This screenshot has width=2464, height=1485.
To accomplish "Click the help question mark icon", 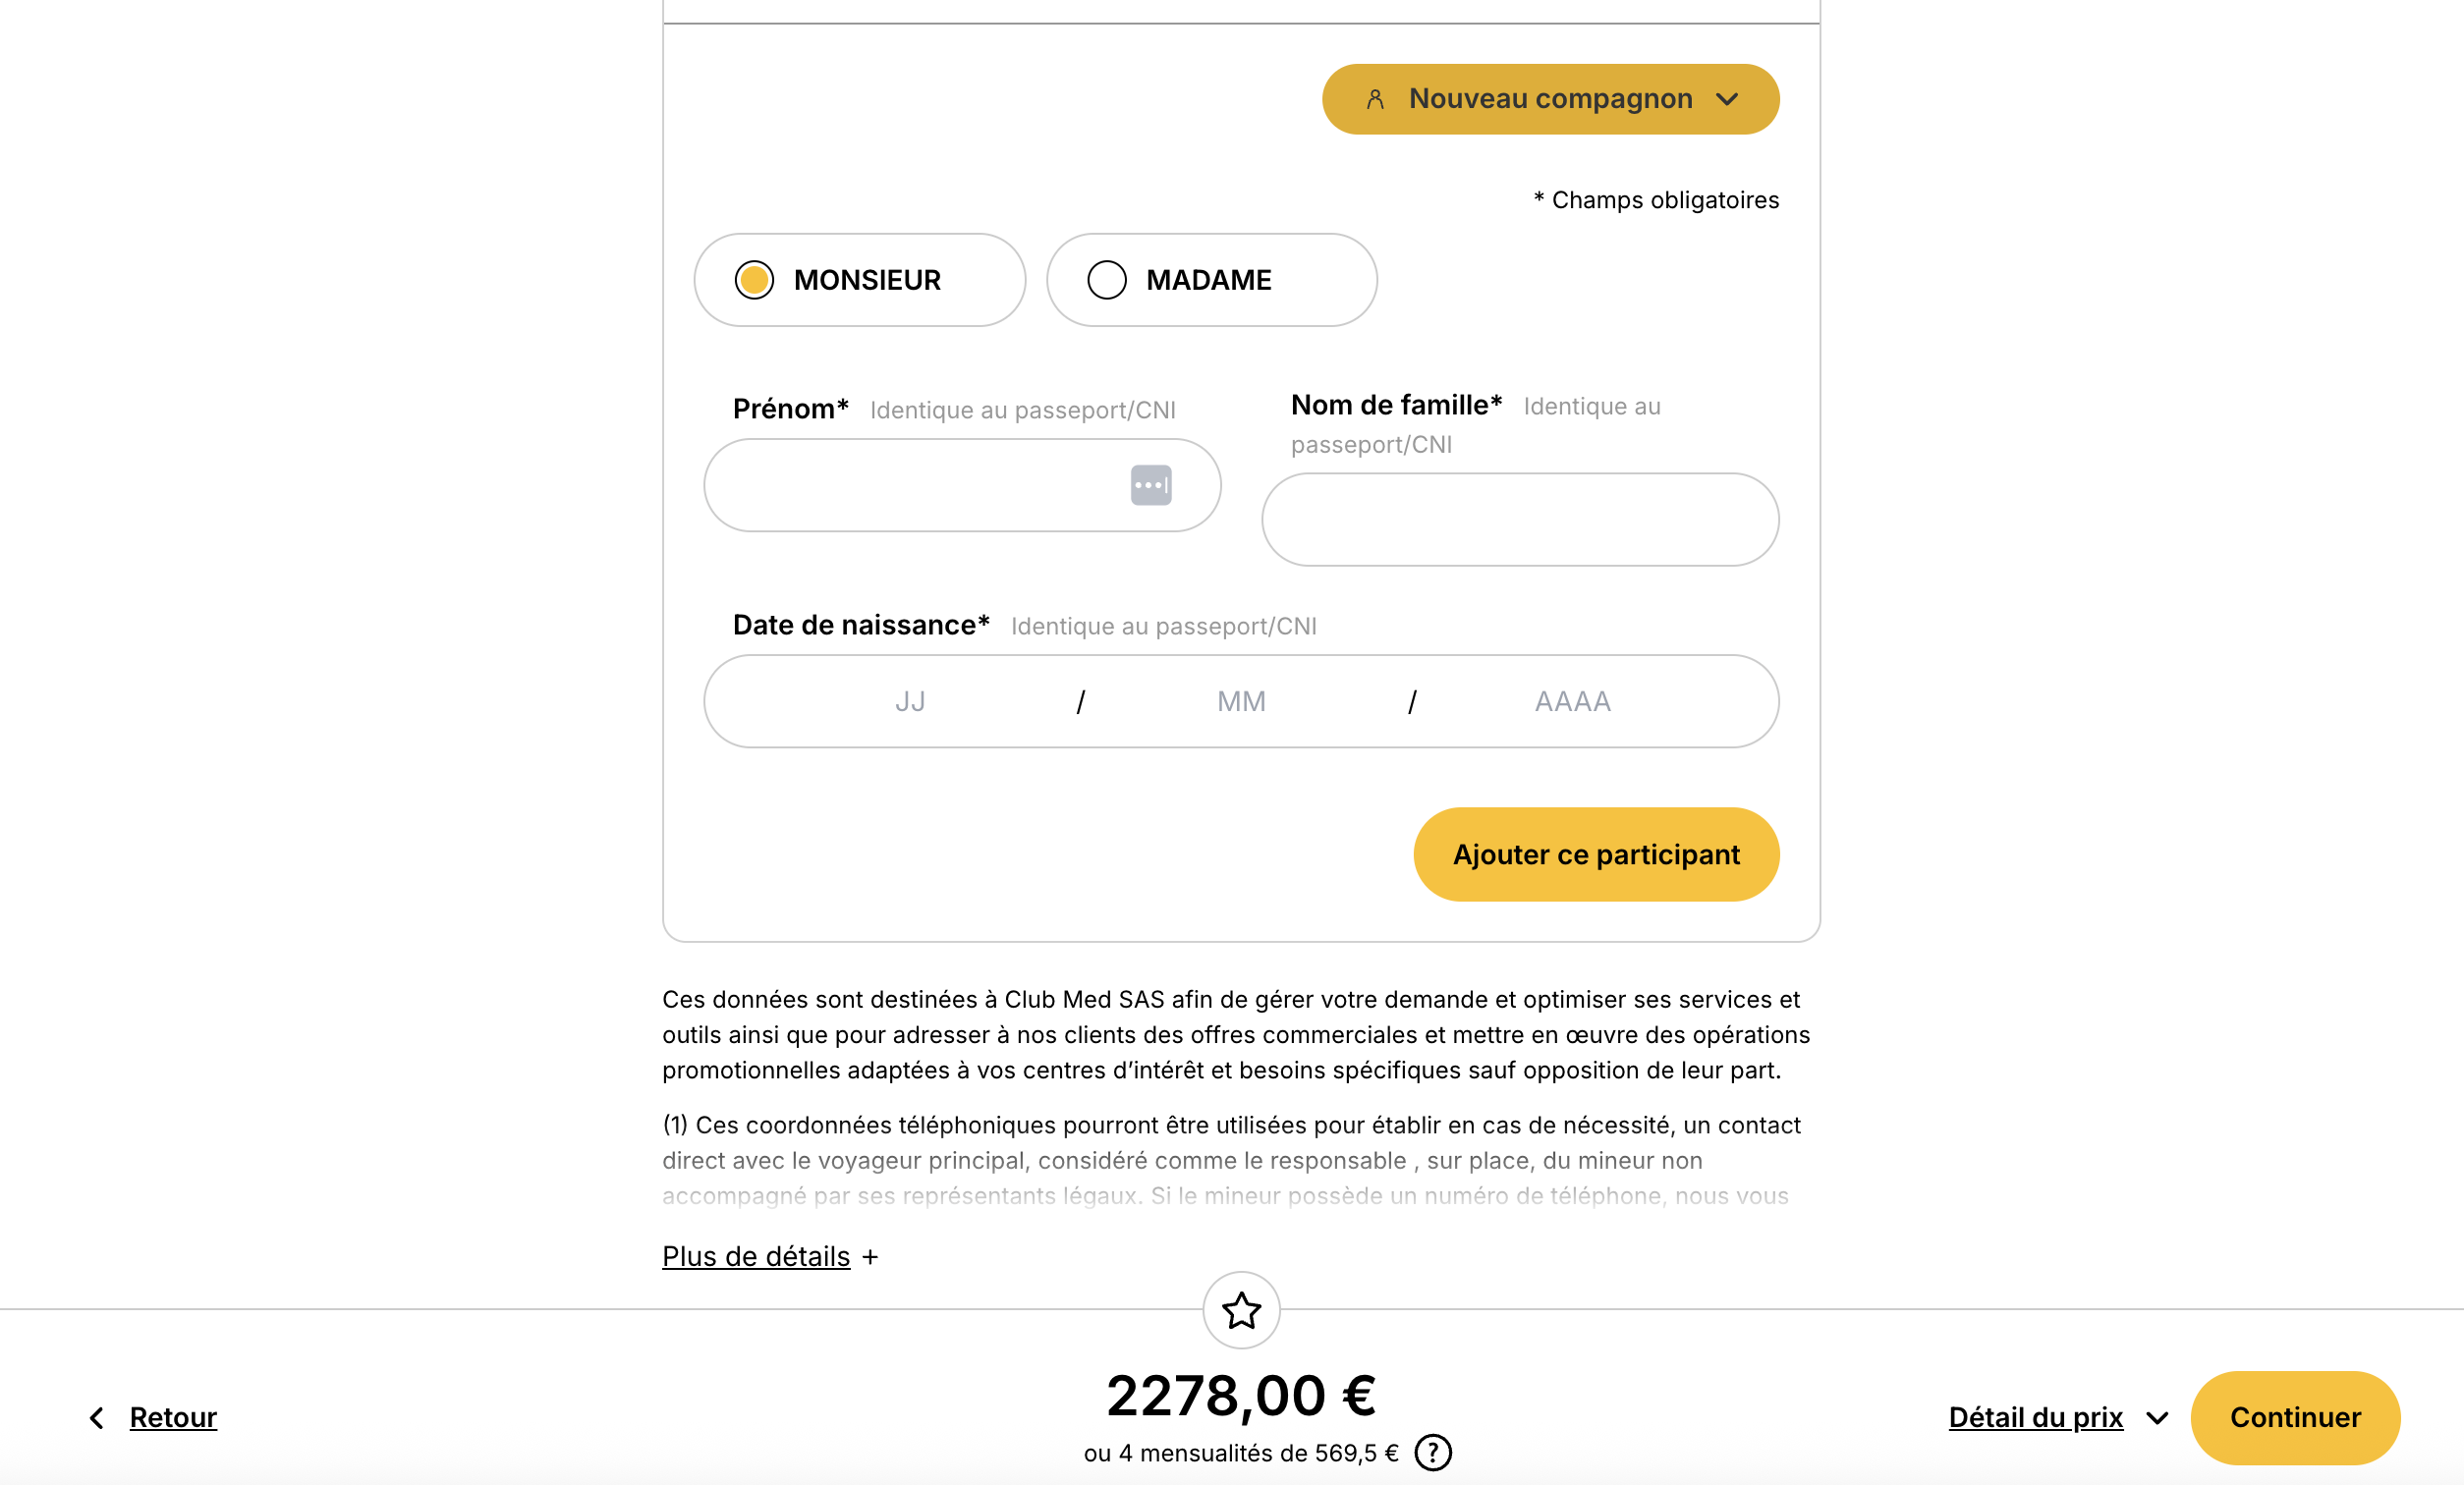I will coord(1433,1452).
